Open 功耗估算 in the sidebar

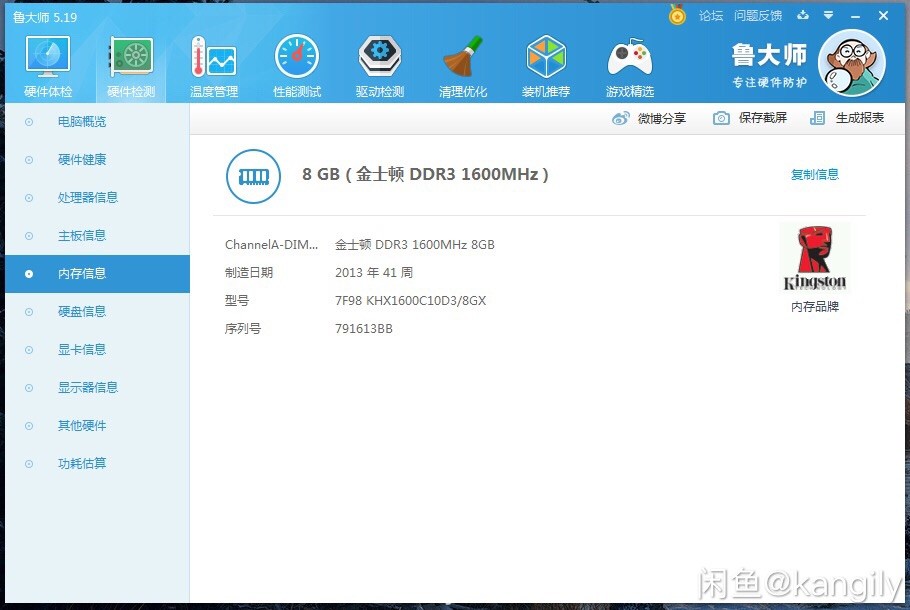click(98, 464)
